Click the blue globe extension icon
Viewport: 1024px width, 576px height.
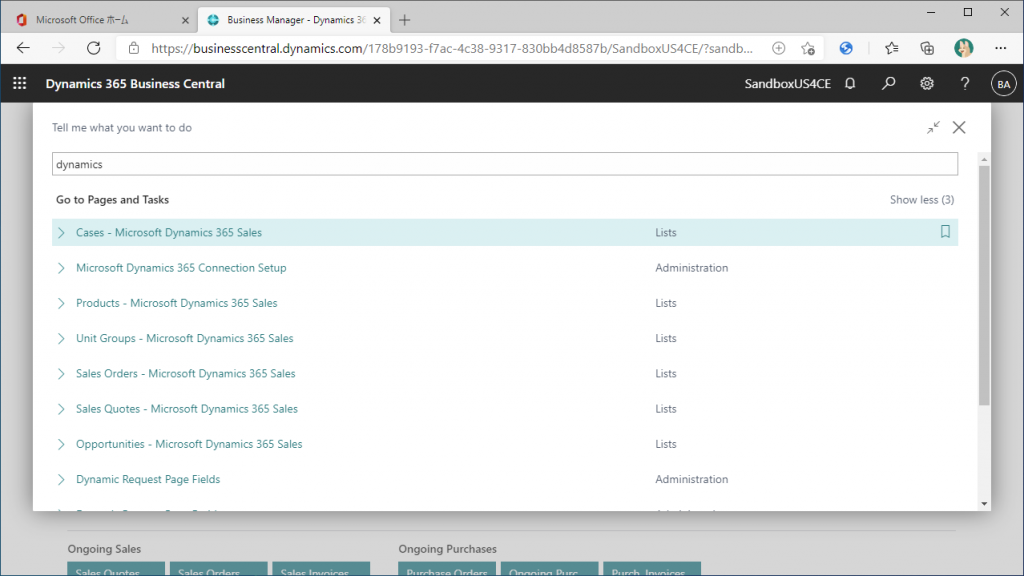[846, 48]
